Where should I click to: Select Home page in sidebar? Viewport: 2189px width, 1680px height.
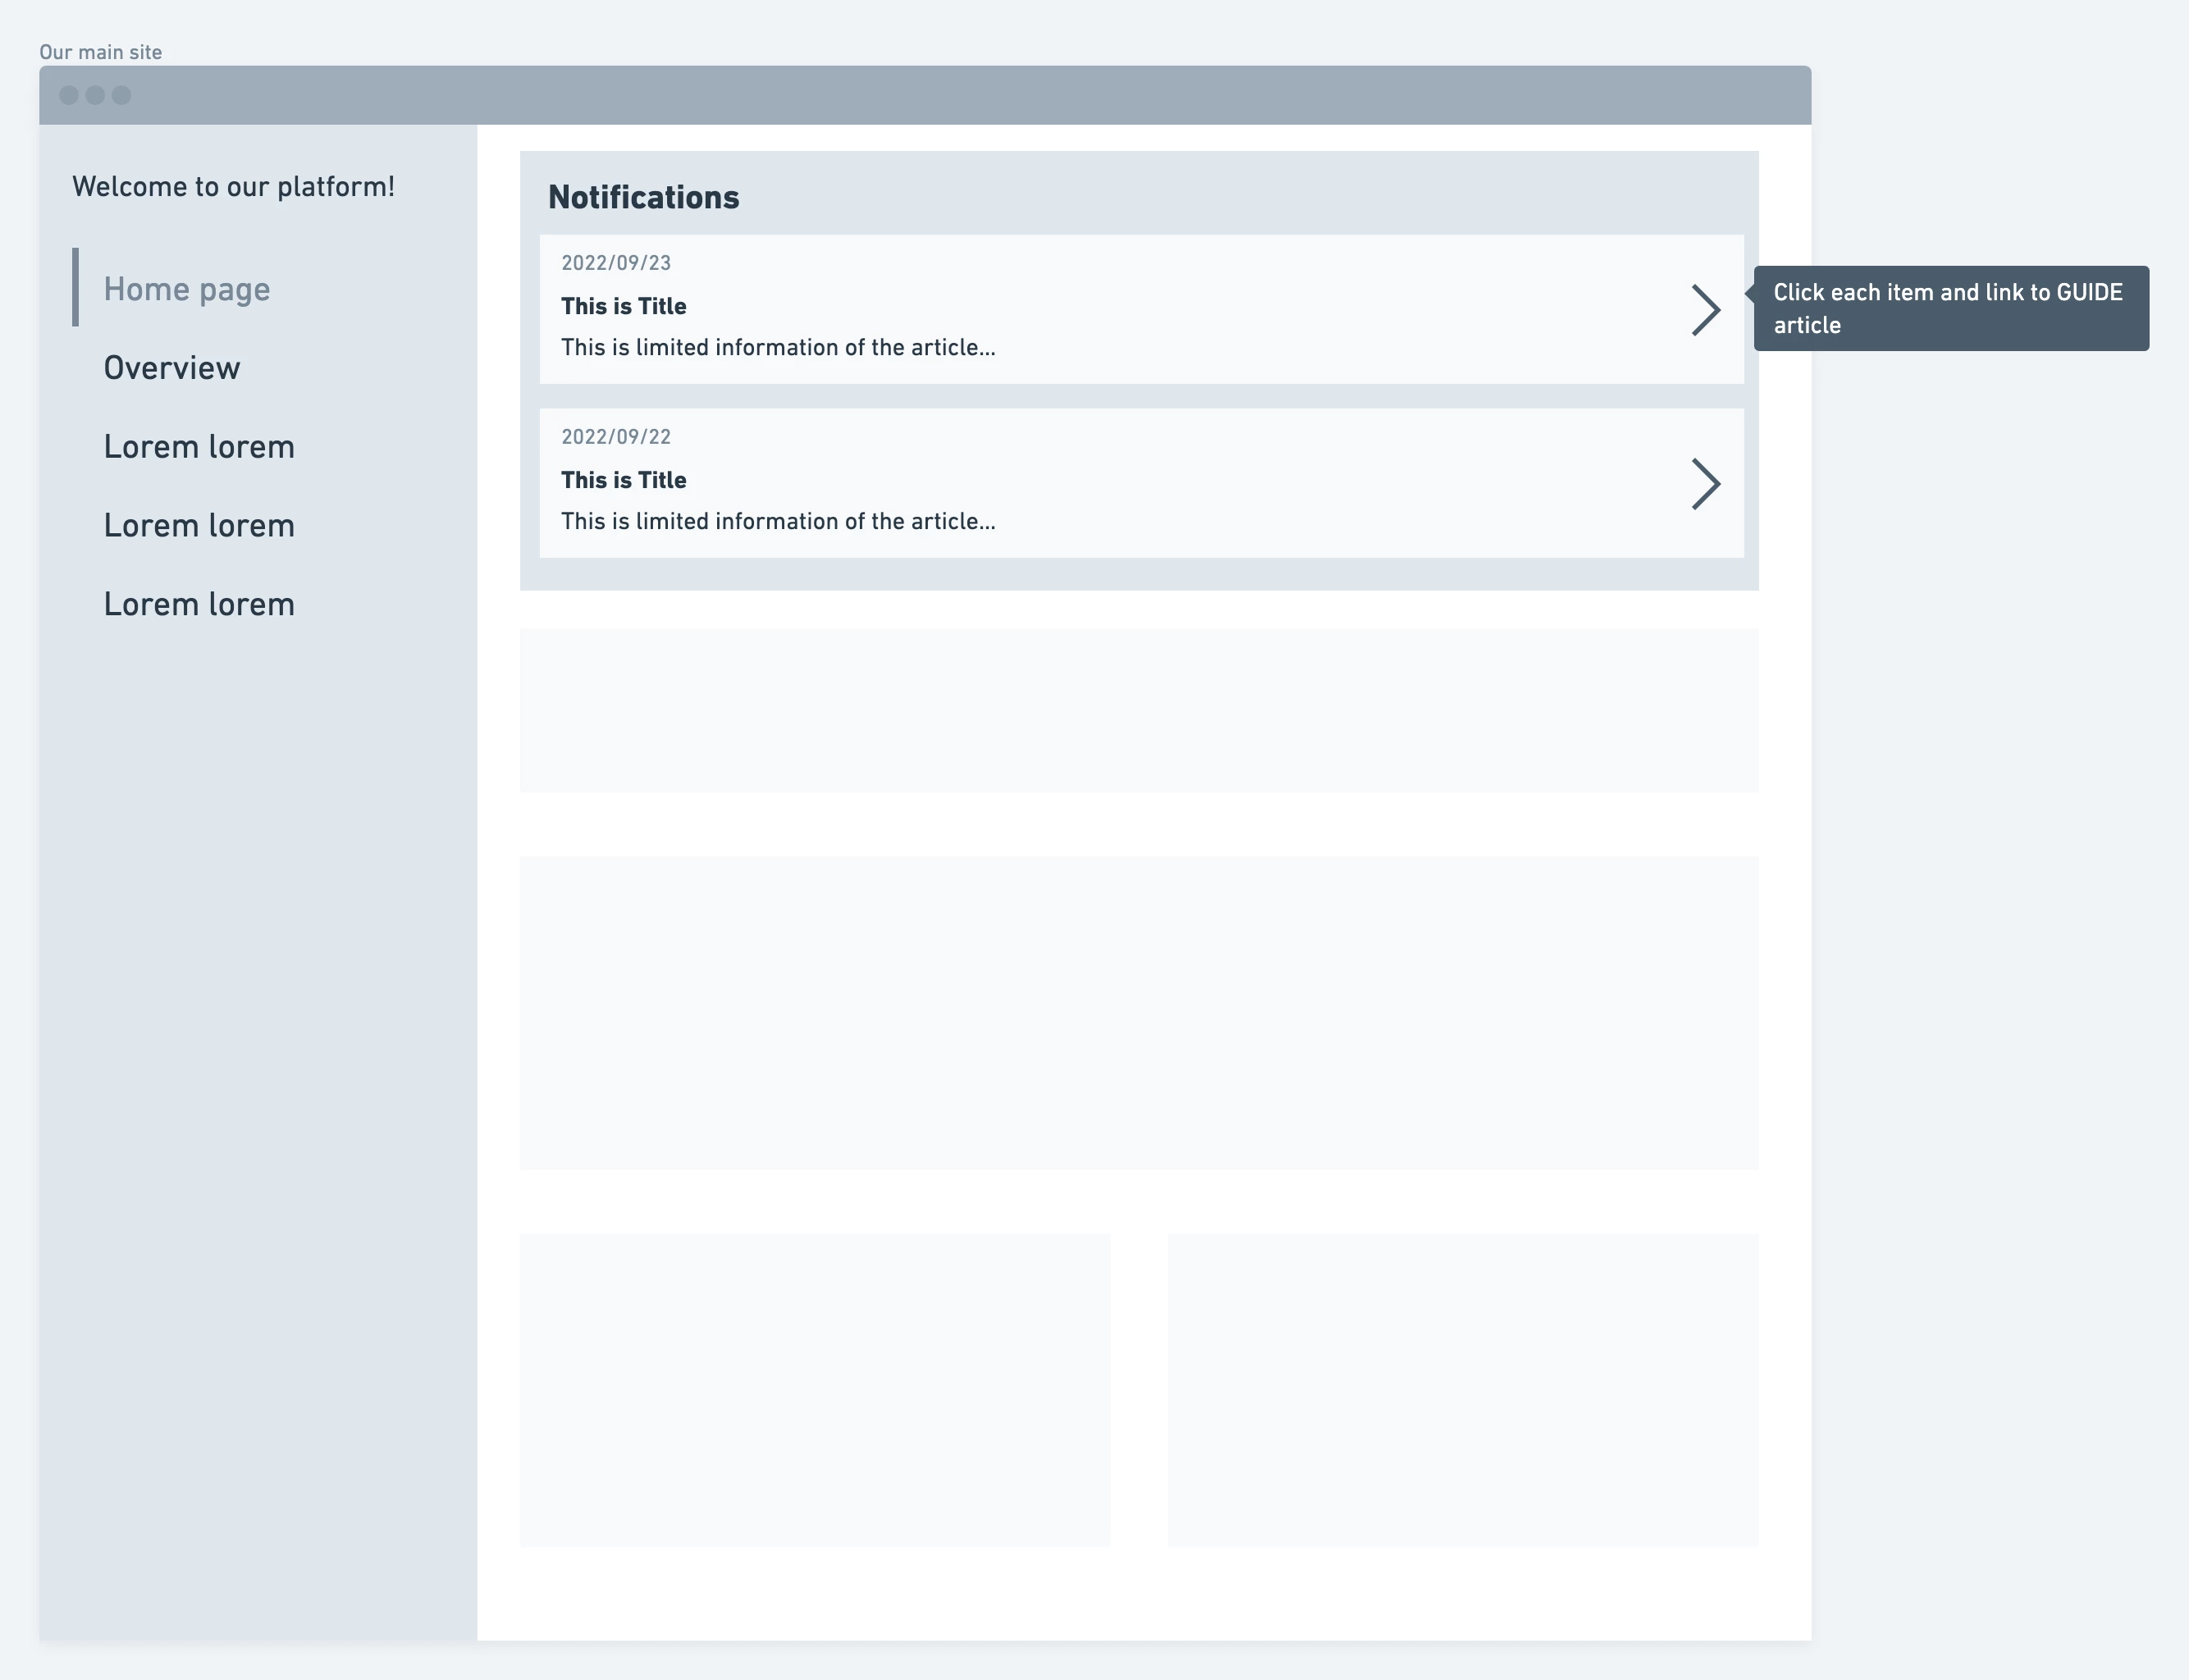[x=187, y=289]
